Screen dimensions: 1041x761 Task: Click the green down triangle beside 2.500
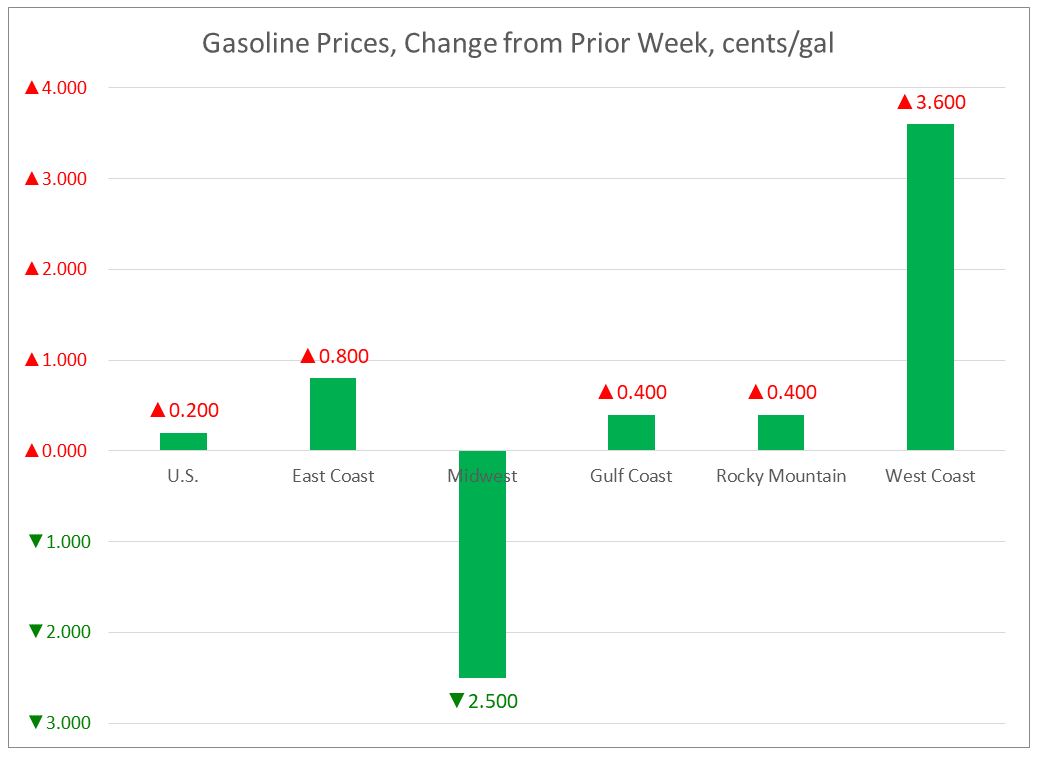pyautogui.click(x=456, y=701)
